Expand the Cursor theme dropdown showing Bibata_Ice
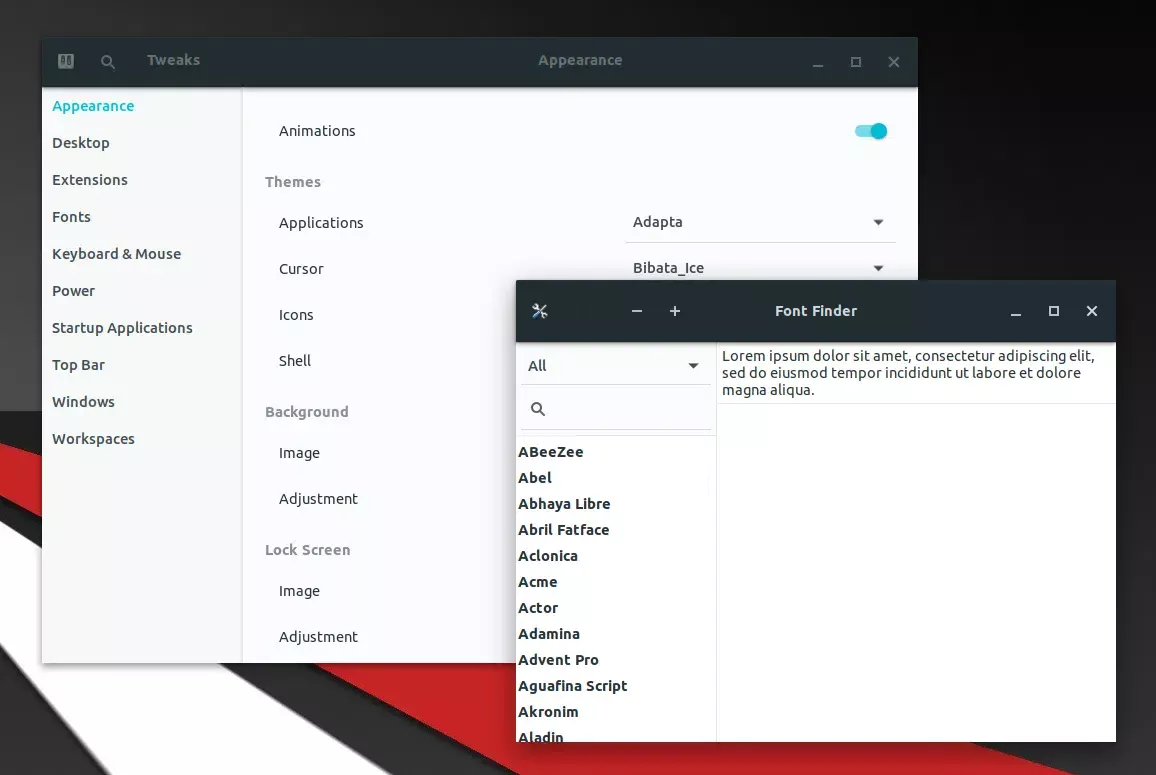The height and width of the screenshot is (775, 1156). [x=760, y=268]
